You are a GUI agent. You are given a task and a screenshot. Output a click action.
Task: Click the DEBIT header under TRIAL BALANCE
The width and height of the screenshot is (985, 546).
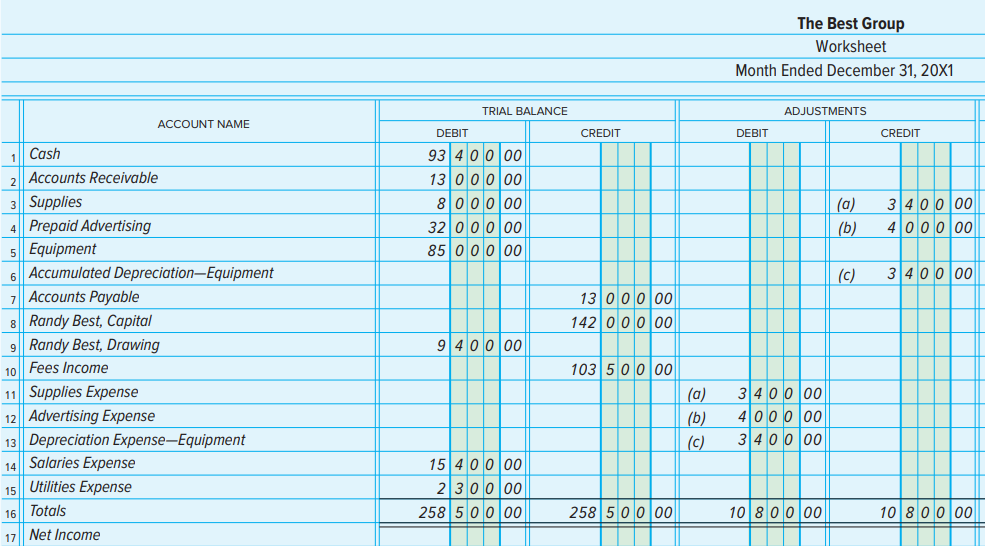(452, 133)
